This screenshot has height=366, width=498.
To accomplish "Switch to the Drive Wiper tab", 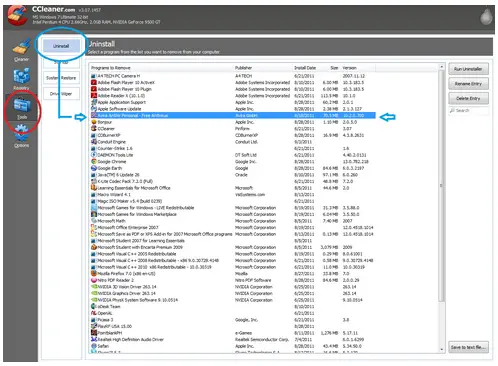I will pos(61,94).
